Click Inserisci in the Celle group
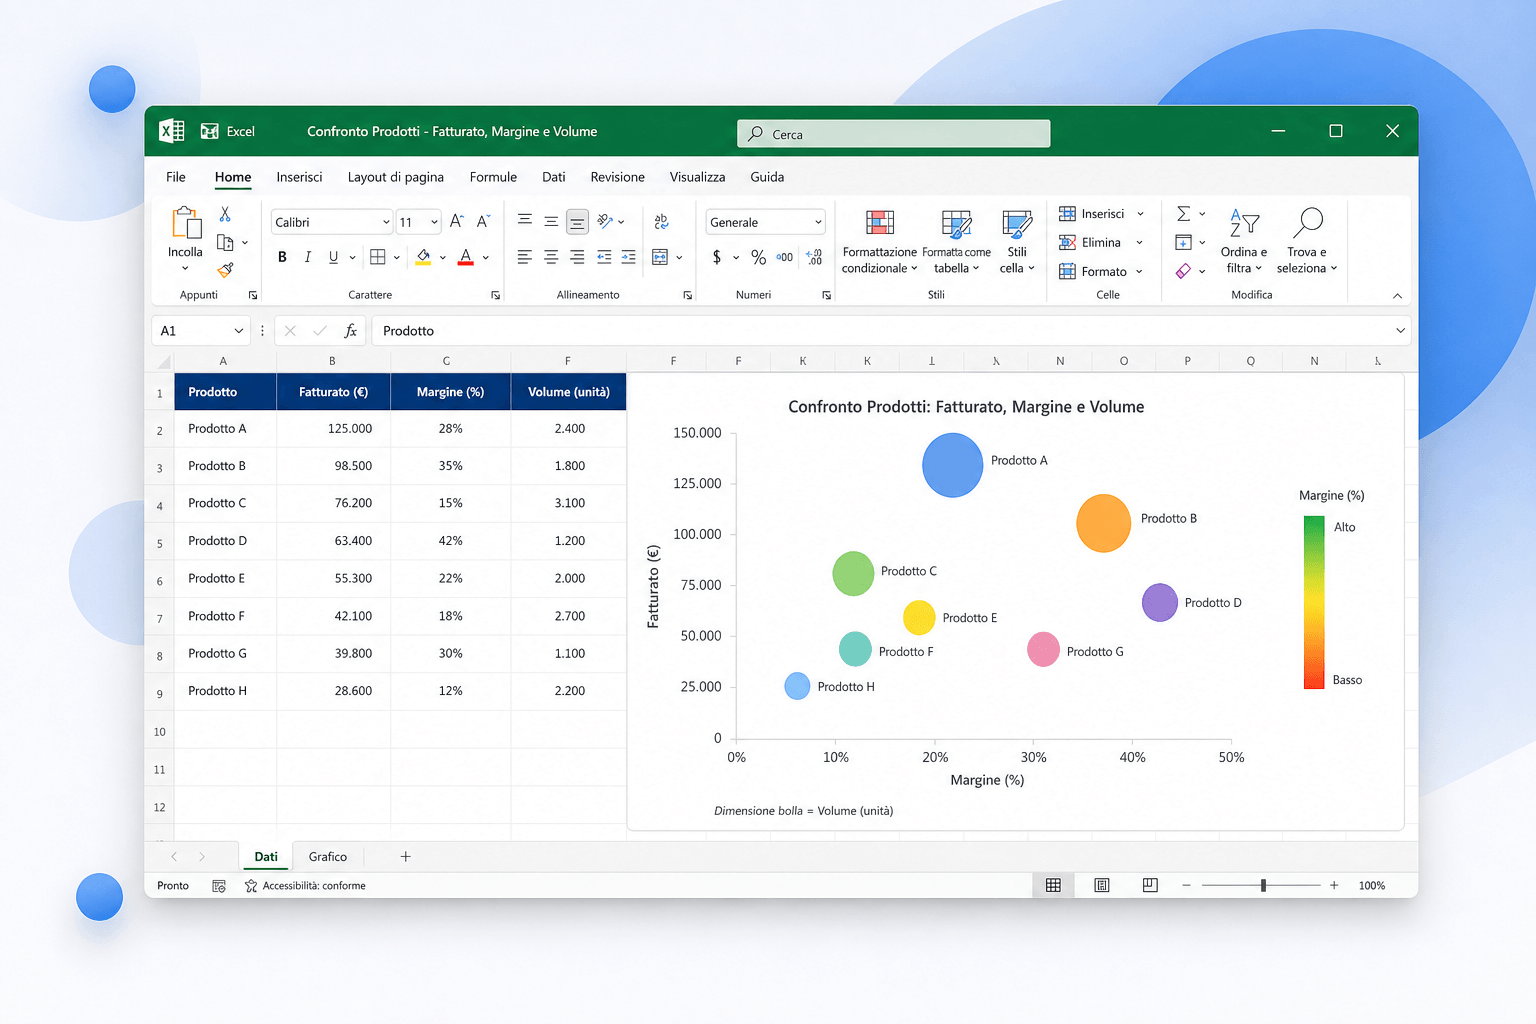 point(1100,214)
